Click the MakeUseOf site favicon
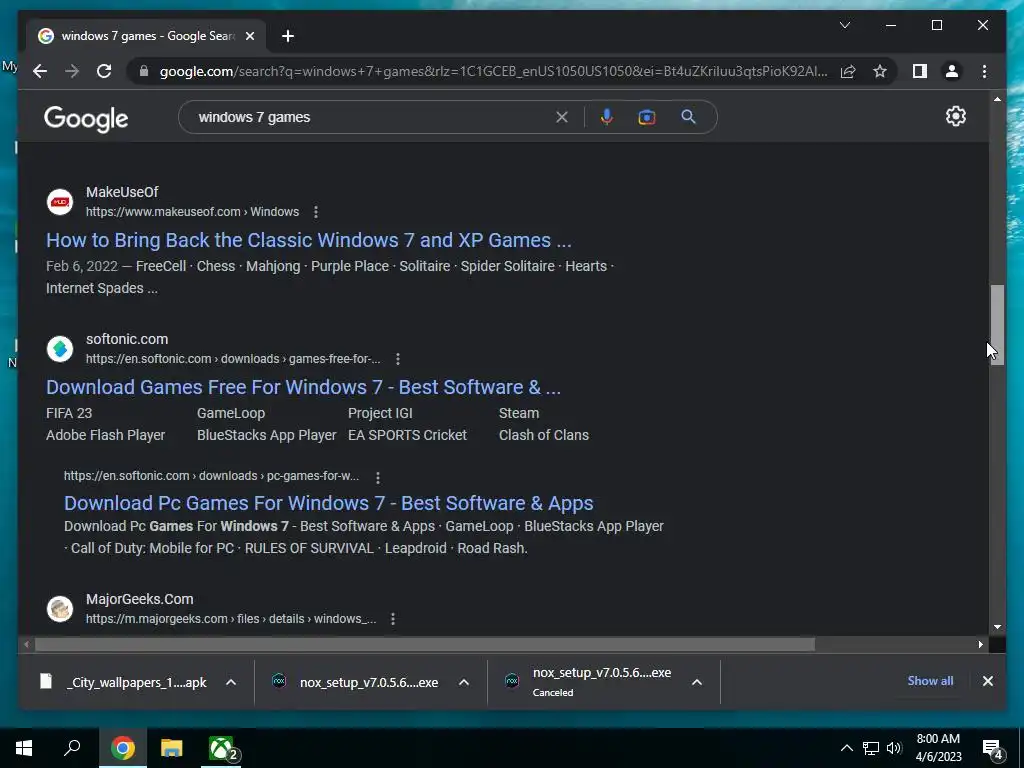 60,202
